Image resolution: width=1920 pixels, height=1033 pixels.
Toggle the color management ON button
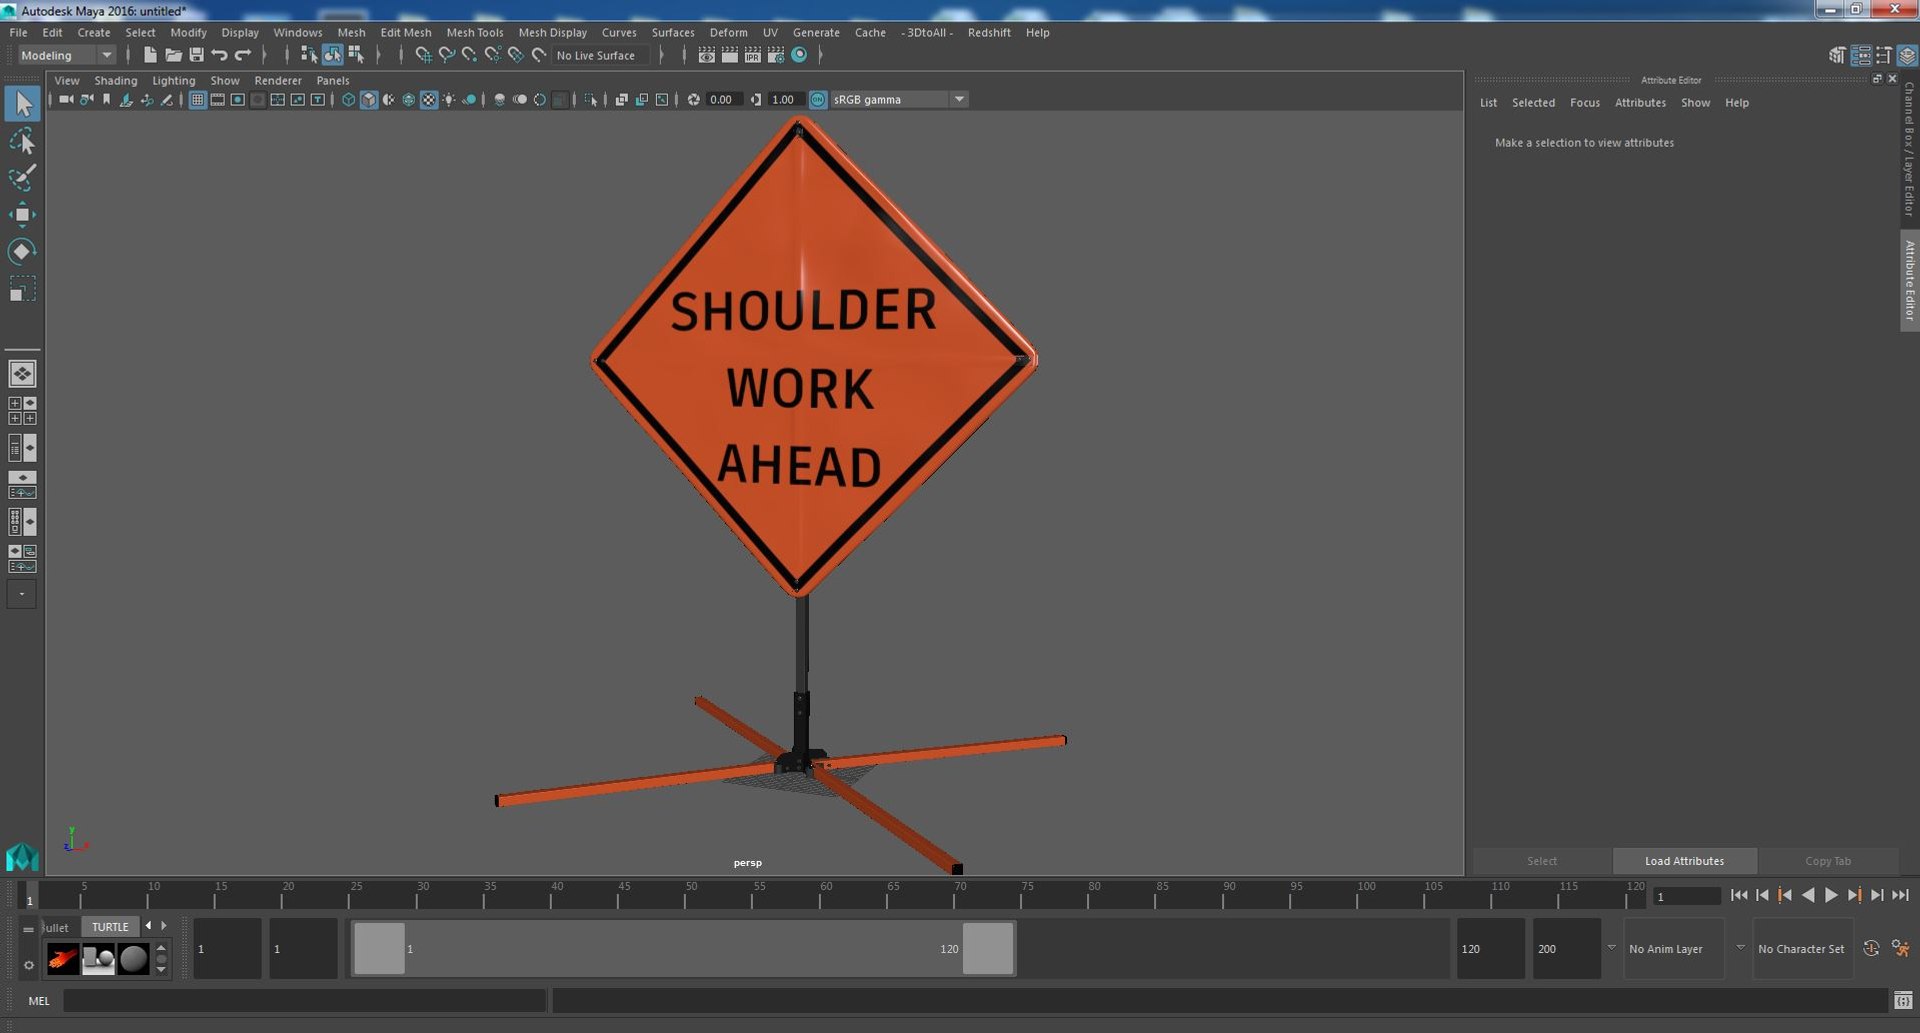click(x=817, y=99)
